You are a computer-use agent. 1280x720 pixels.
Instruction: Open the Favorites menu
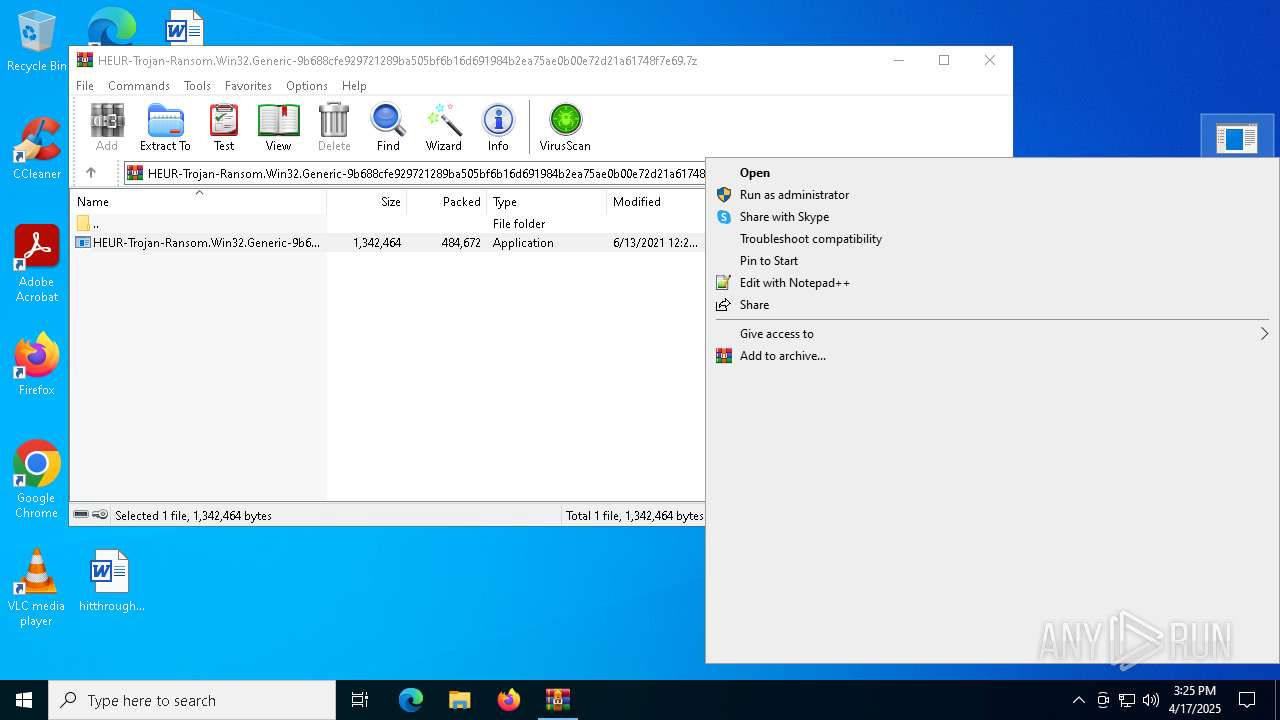(x=248, y=86)
